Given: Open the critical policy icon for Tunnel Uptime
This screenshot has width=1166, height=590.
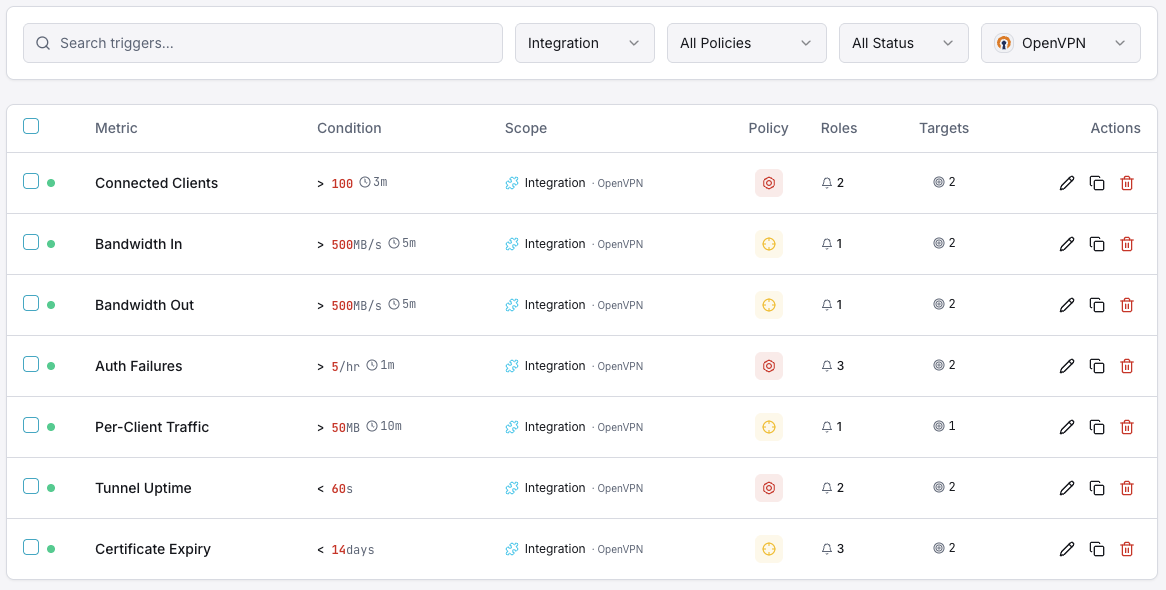Looking at the screenshot, I should [769, 488].
